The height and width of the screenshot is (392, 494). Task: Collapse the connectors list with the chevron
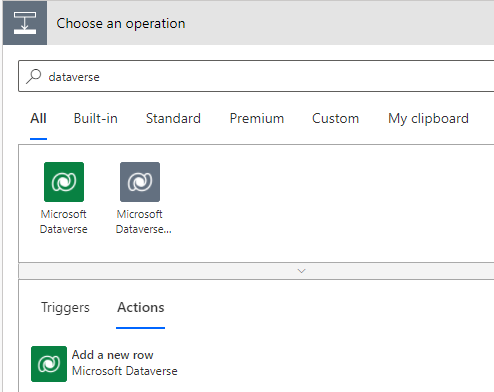tap(301, 271)
